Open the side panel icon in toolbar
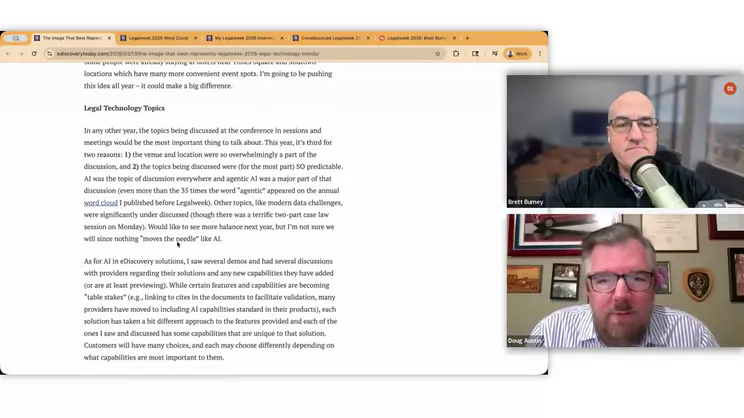The image size is (744, 418). pos(475,54)
